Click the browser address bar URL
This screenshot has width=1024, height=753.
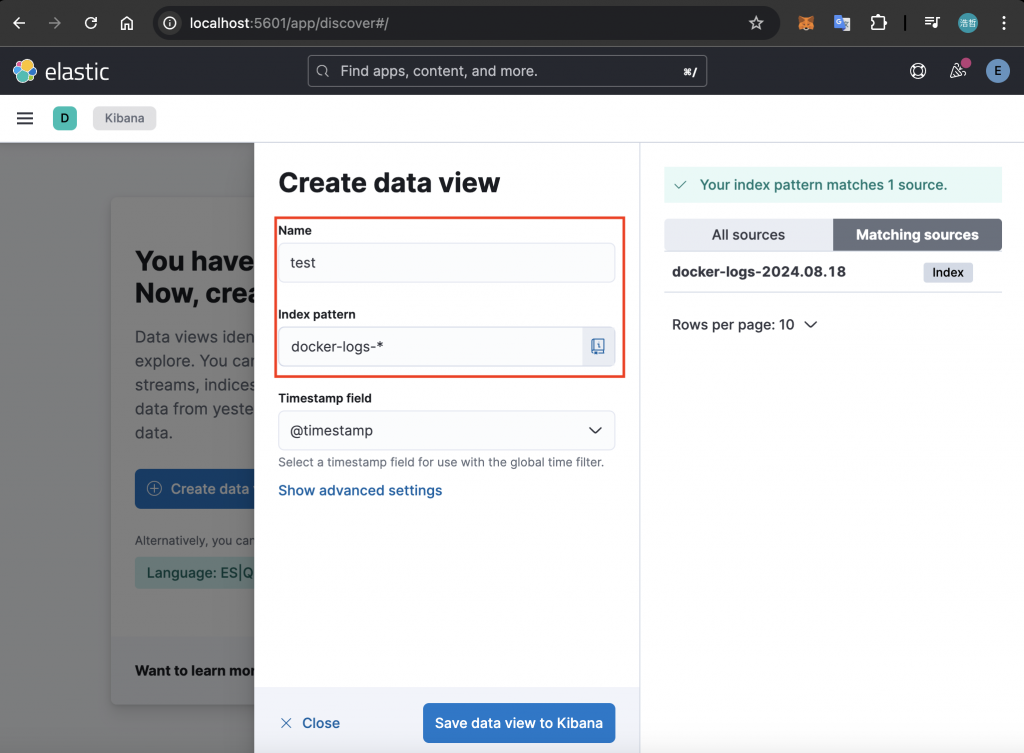(x=289, y=24)
